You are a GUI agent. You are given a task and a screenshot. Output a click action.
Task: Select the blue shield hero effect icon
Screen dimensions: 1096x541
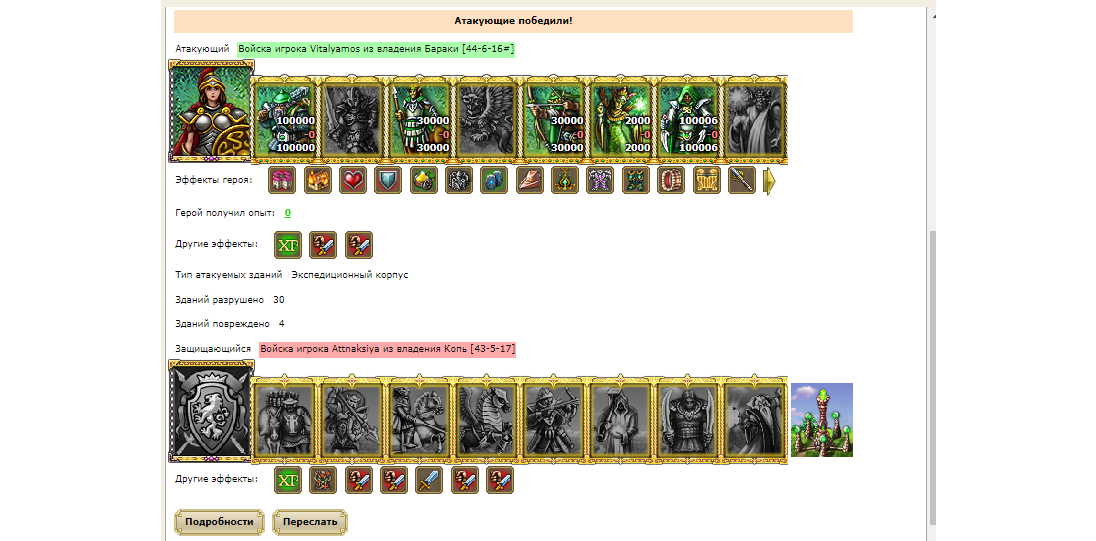click(x=388, y=180)
